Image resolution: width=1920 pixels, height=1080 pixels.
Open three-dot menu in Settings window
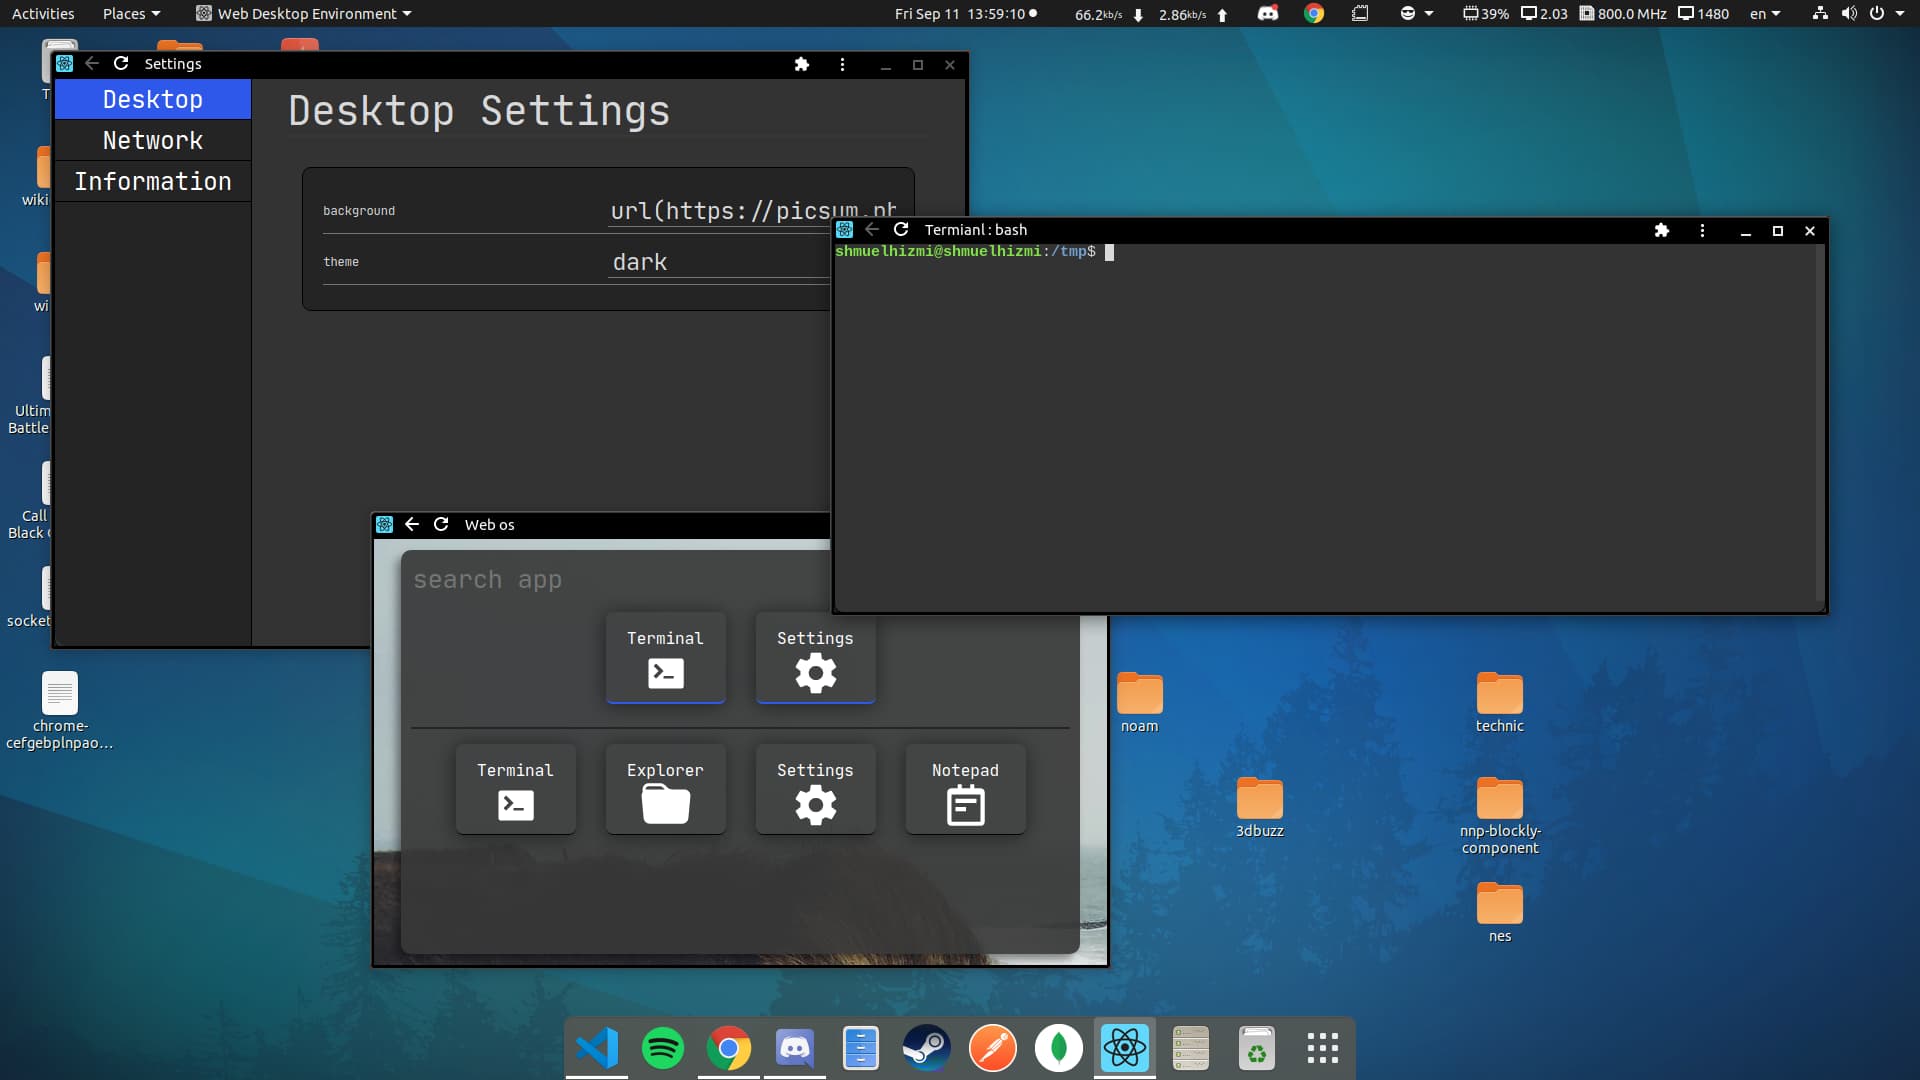coord(842,64)
